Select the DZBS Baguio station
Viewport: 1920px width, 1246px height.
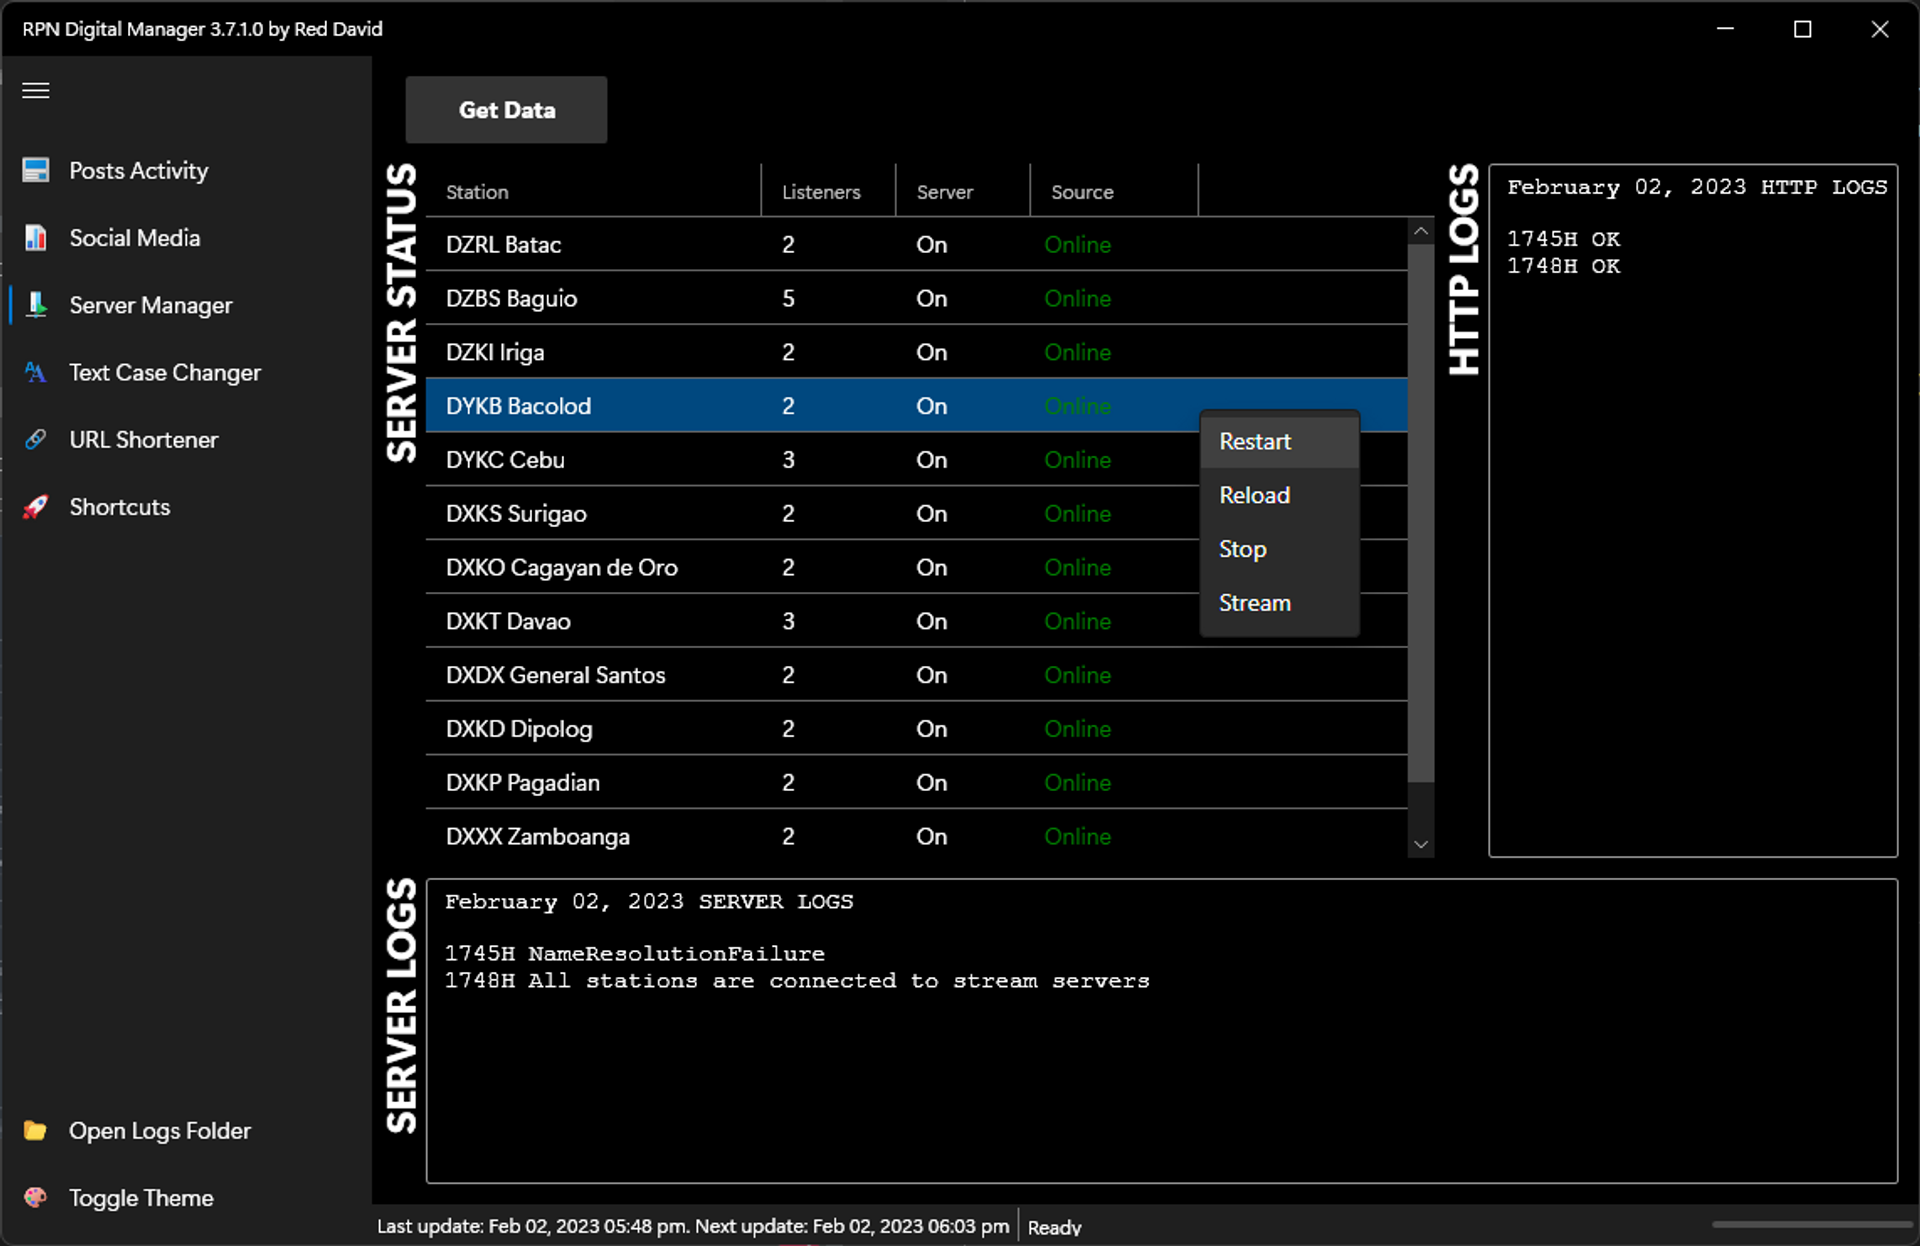(x=917, y=298)
